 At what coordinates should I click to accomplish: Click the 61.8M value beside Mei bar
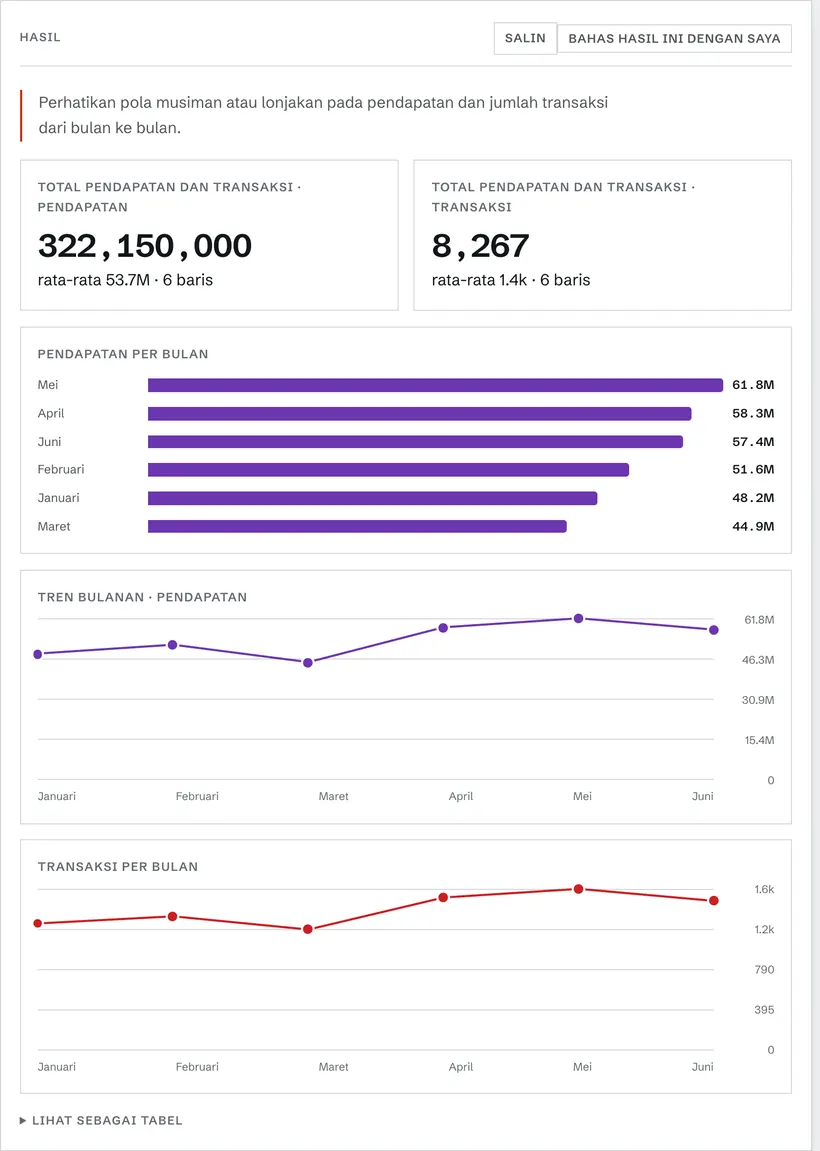[x=753, y=385]
